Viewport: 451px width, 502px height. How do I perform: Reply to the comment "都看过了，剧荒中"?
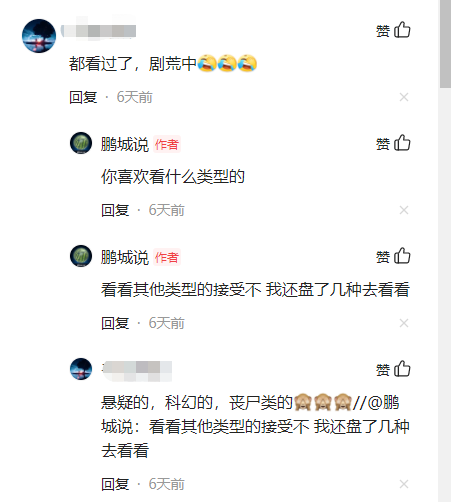83,97
